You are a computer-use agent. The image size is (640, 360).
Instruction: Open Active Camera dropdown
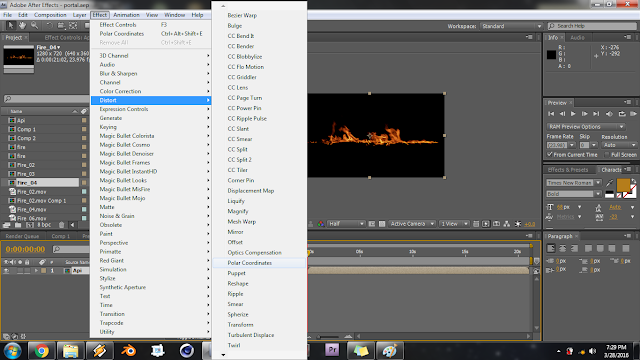[411, 224]
